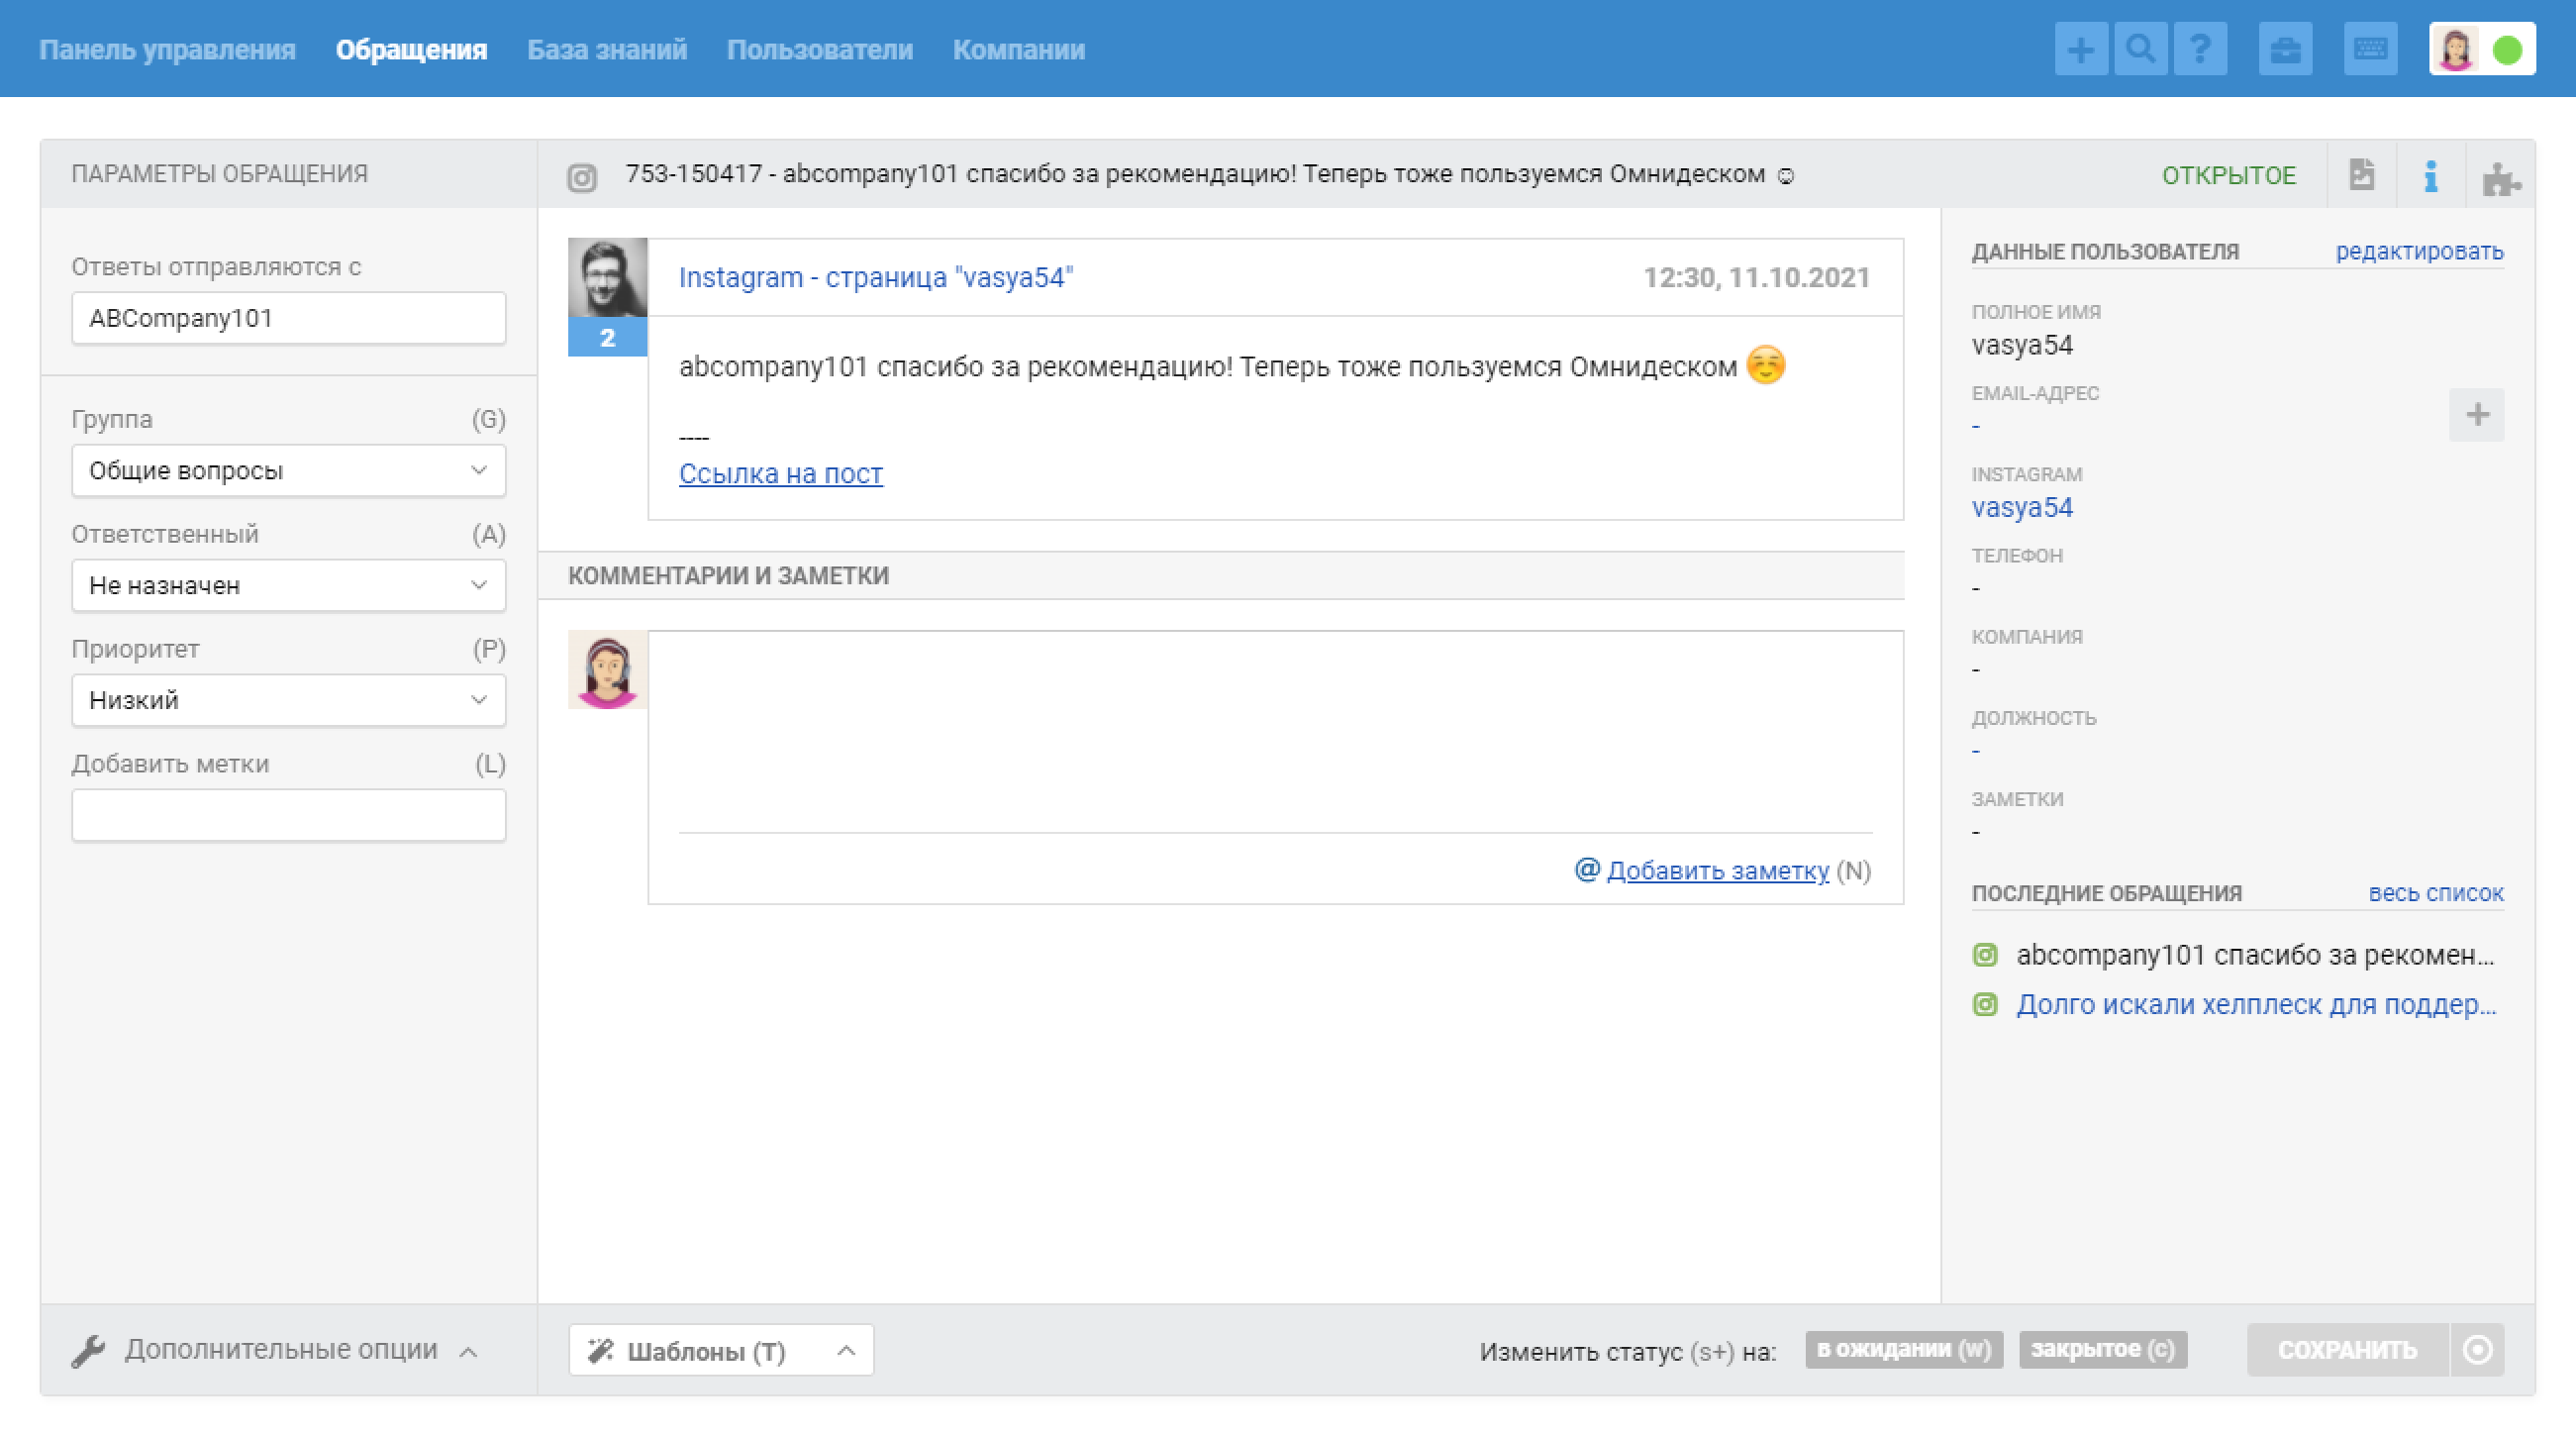Click the agent avatar in comments section
This screenshot has height=1436, width=2576.
607,669
